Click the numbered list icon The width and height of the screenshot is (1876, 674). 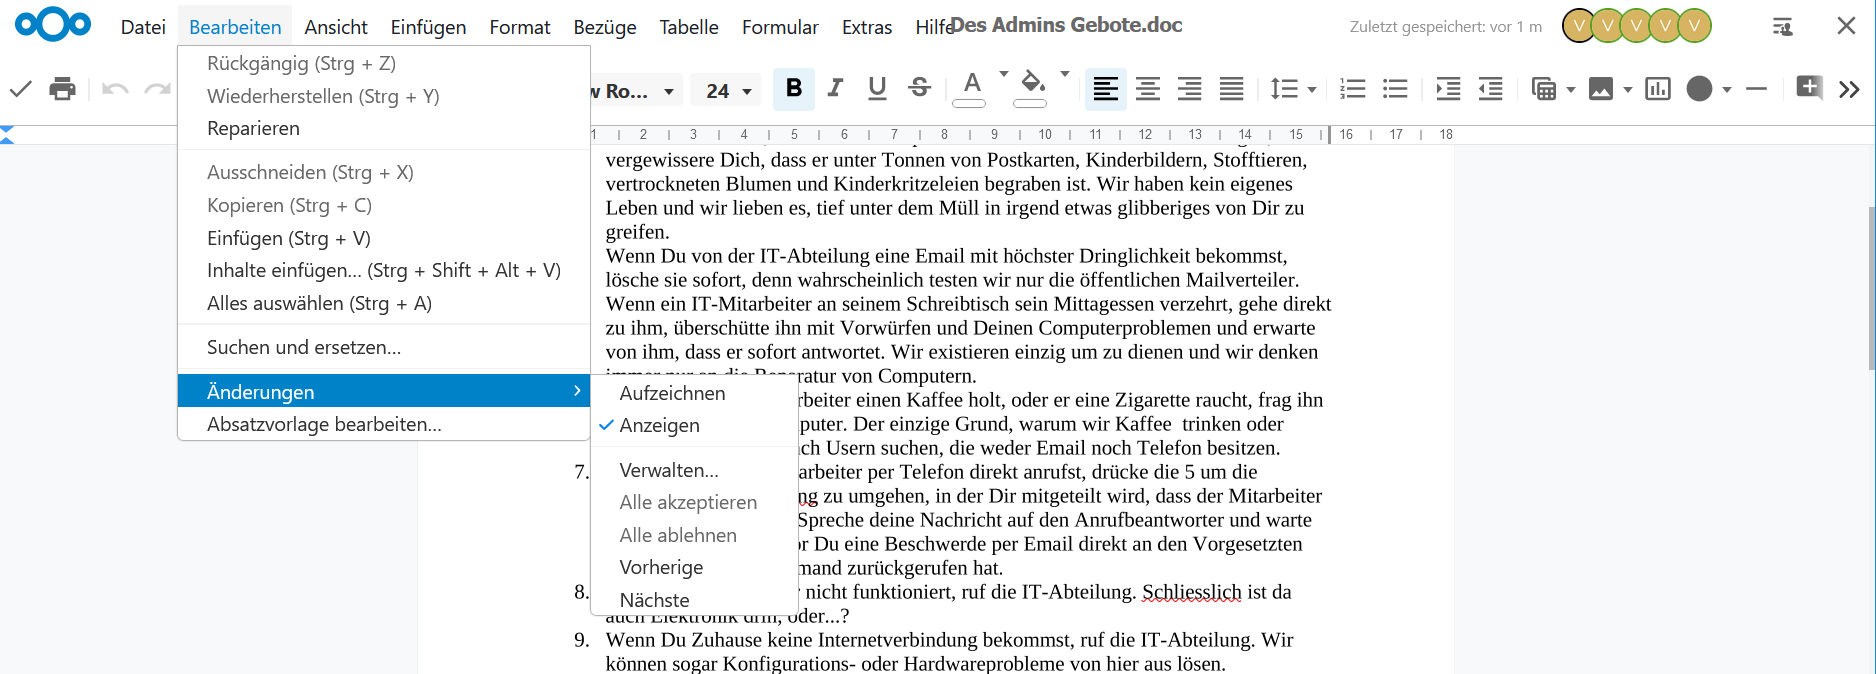(1352, 89)
